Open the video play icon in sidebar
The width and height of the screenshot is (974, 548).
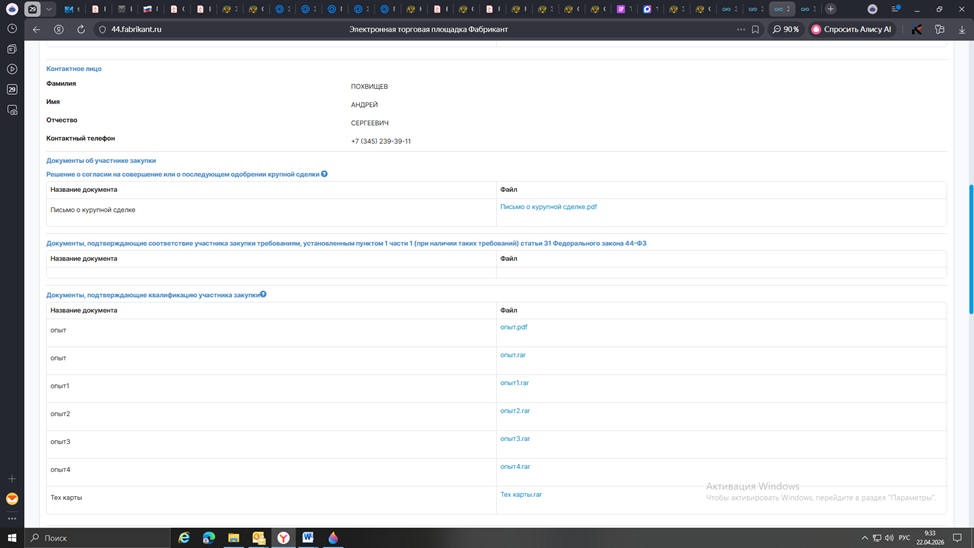(12, 69)
